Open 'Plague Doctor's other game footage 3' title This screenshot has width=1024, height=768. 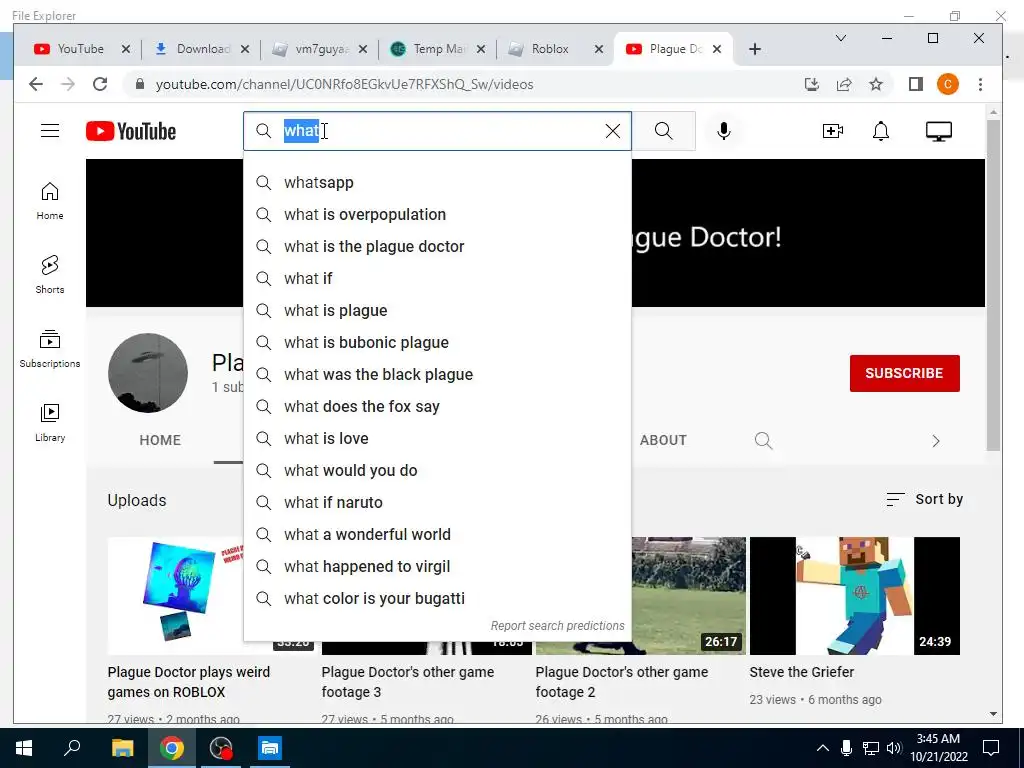[408, 682]
